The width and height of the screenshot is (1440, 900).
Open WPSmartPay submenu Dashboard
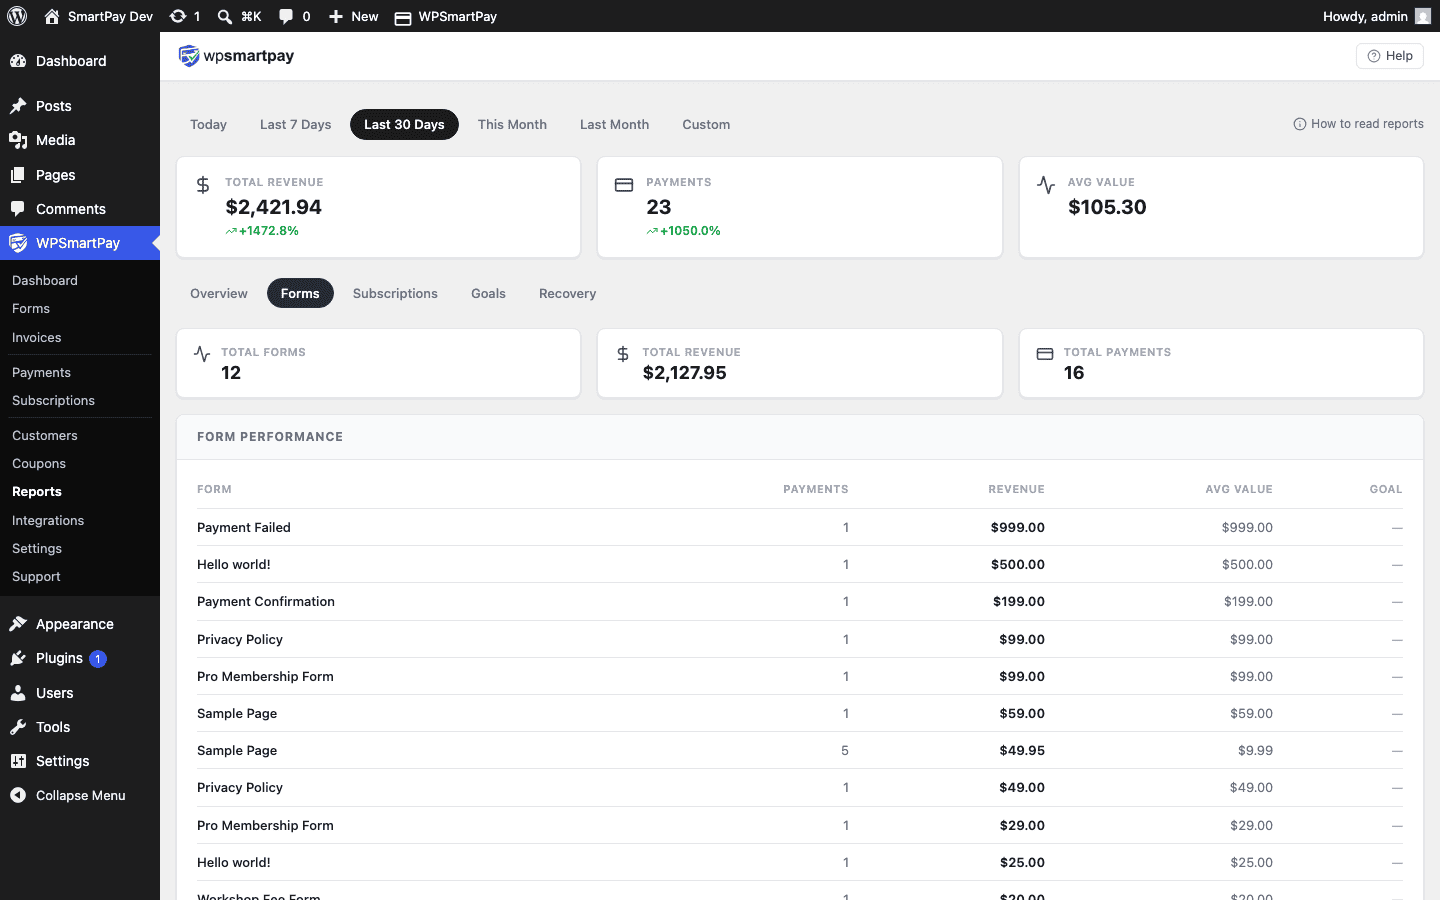pyautogui.click(x=45, y=281)
